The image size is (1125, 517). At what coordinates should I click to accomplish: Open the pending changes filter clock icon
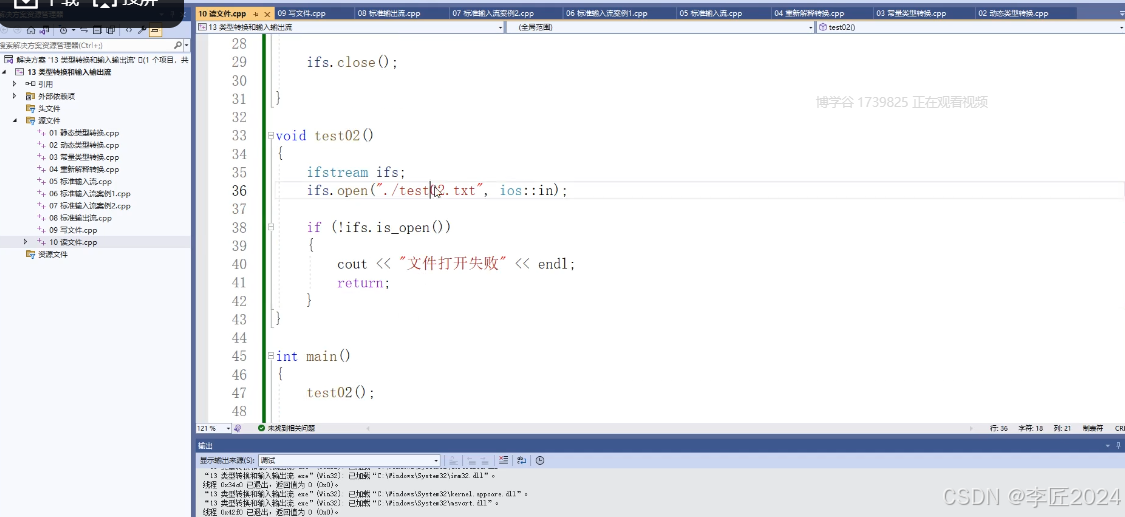tap(63, 30)
